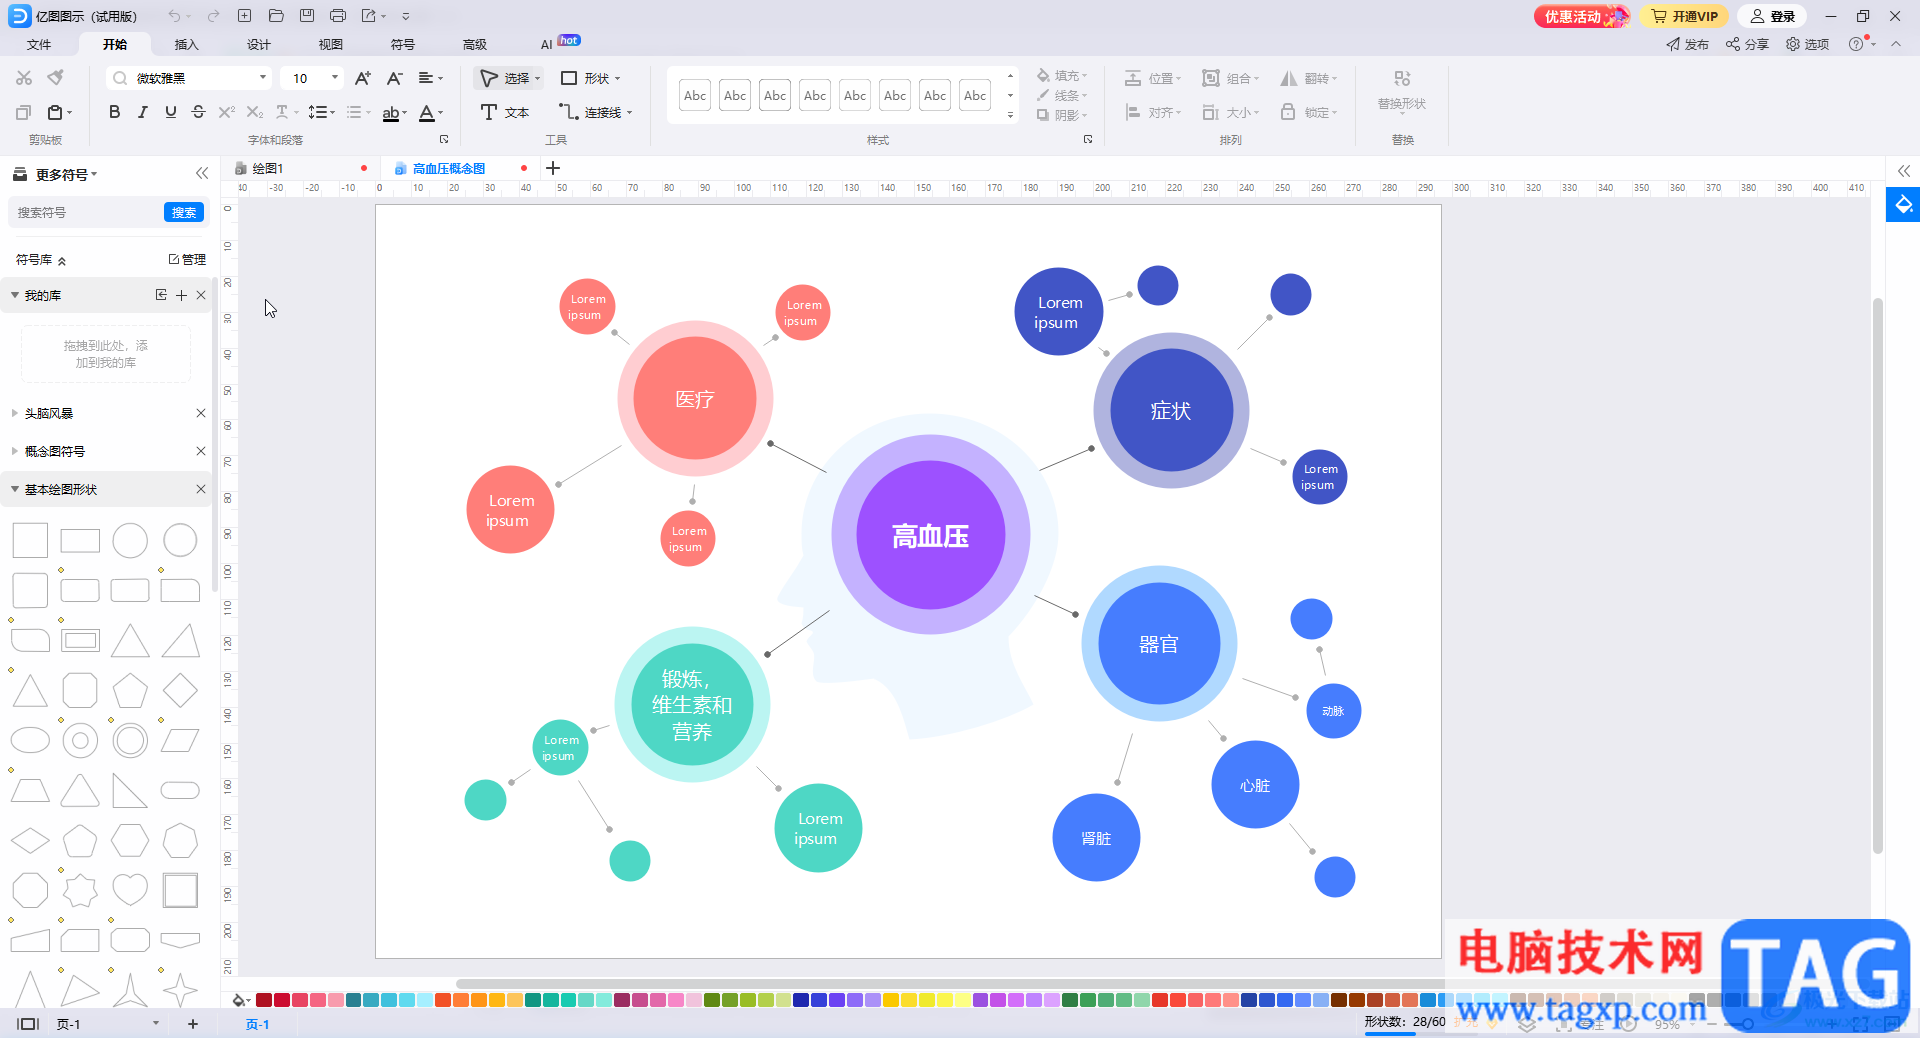Select the heart shape from basic shapes

(130, 889)
